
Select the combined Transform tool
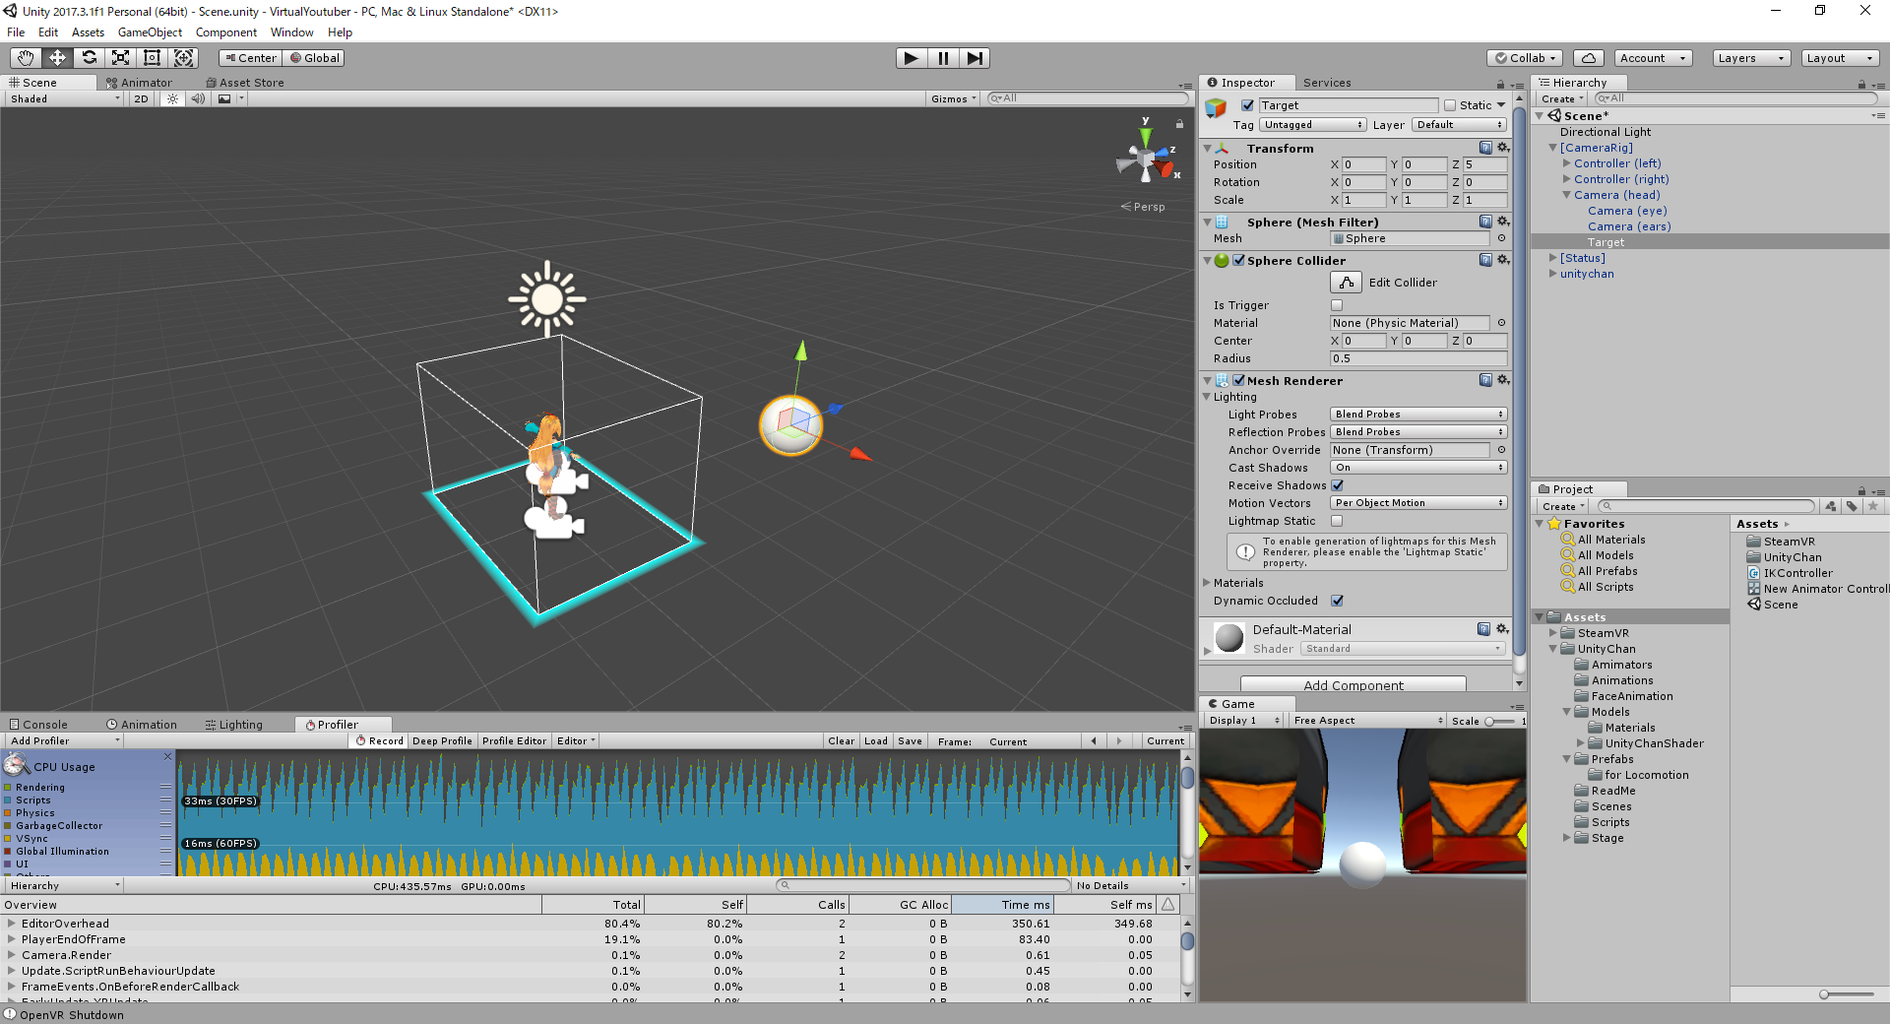pos(184,58)
